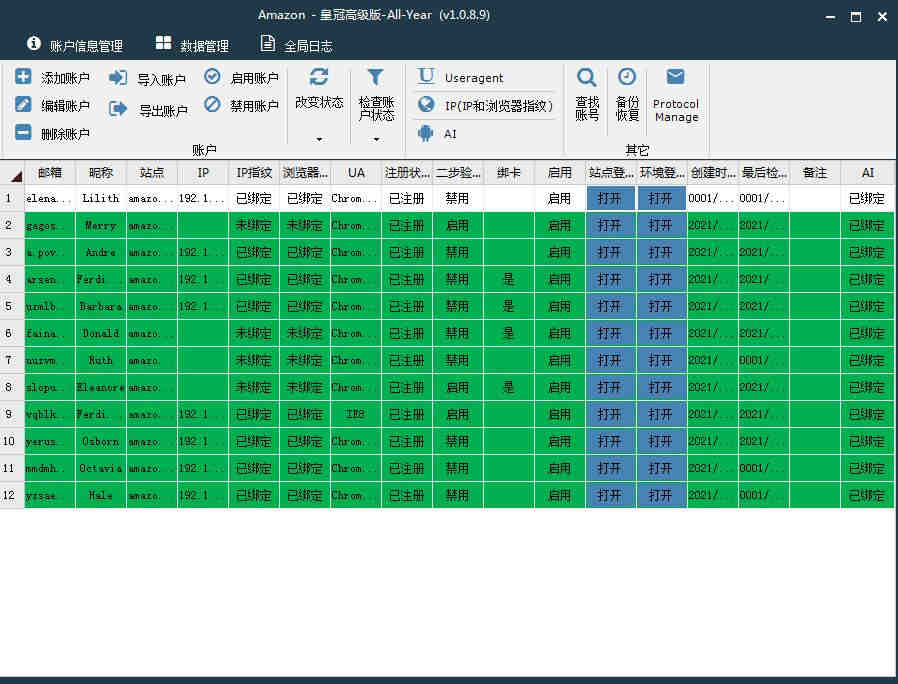The width and height of the screenshot is (898, 684).
Task: Expand the 改变状态 dropdown arrow
Action: tap(319, 139)
